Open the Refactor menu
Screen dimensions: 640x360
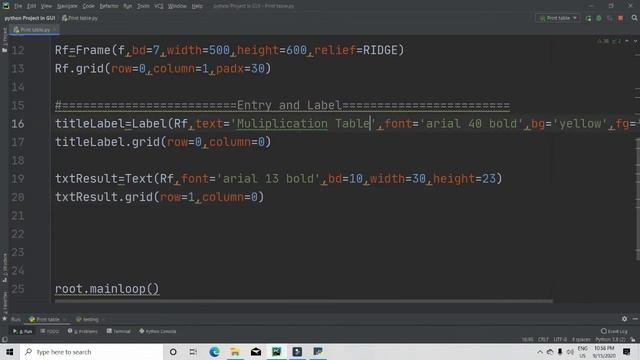[x=109, y=6]
